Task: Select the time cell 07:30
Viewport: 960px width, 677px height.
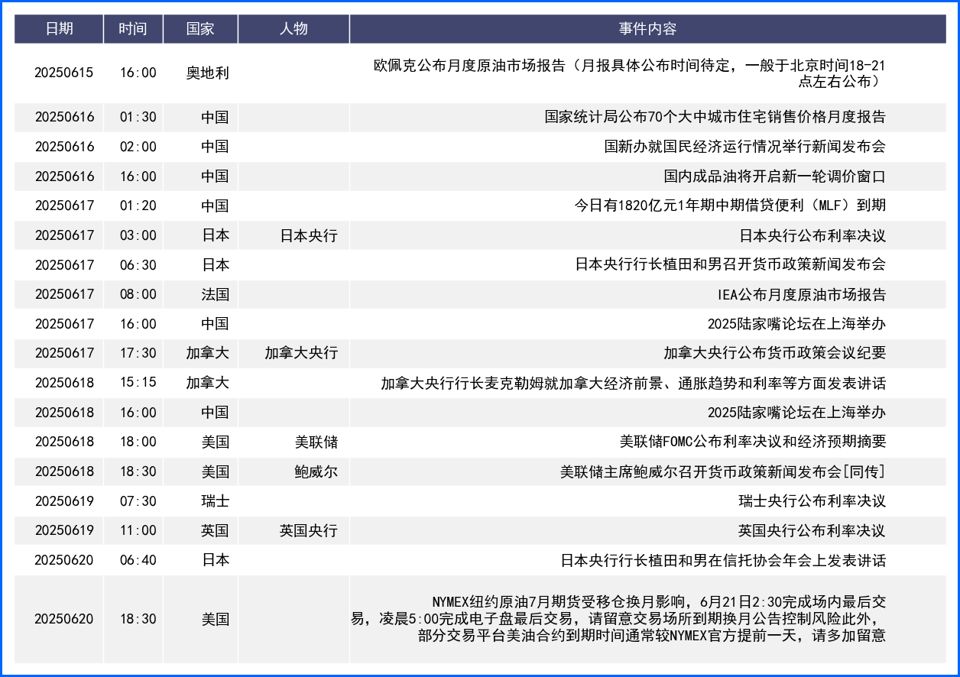Action: (x=138, y=501)
